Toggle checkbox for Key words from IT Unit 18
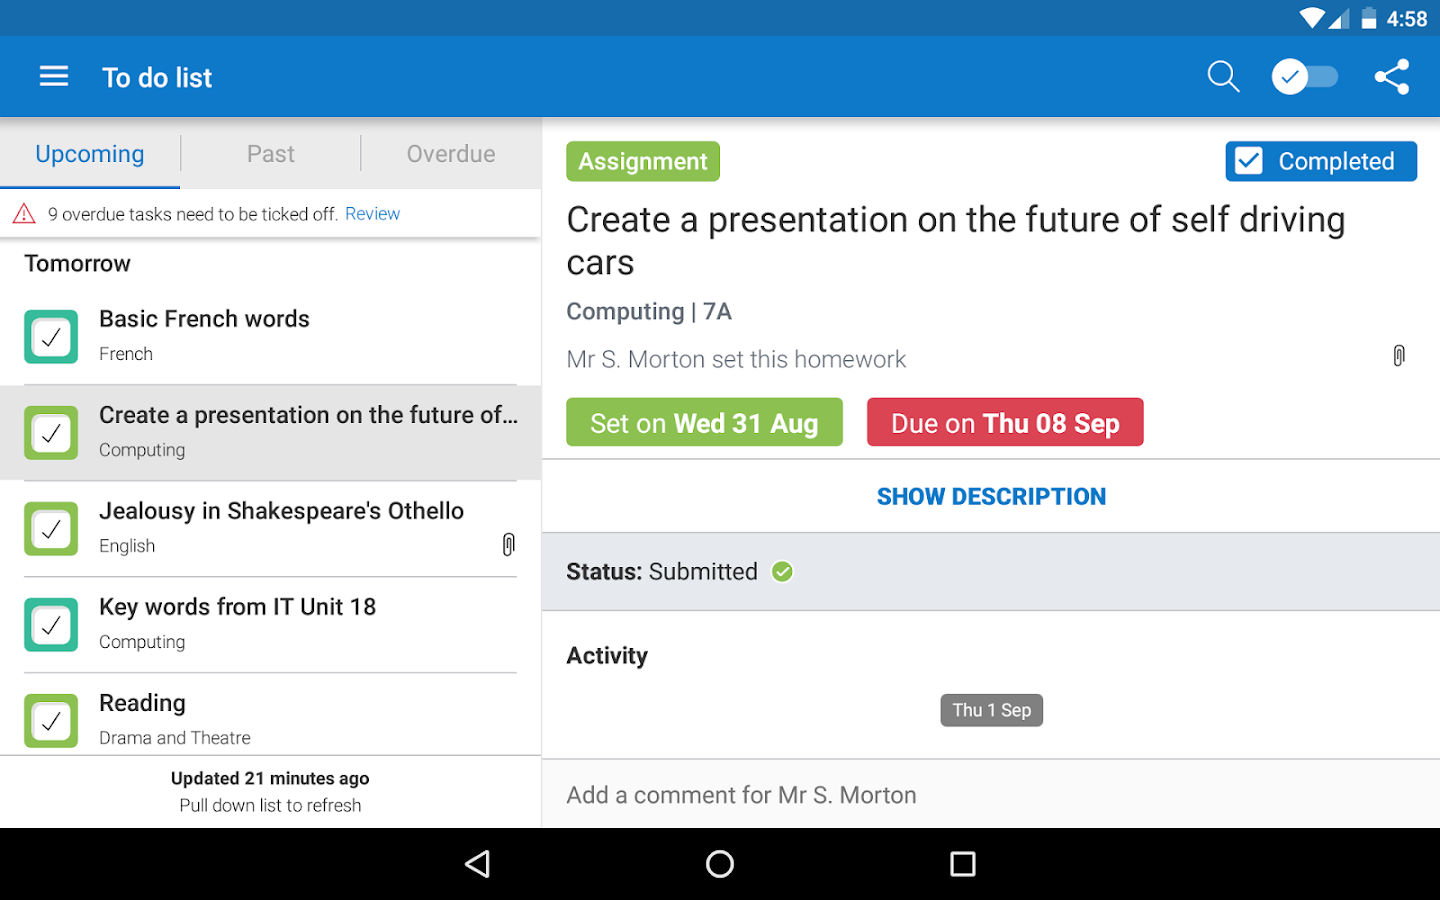The width and height of the screenshot is (1440, 900). 51,625
